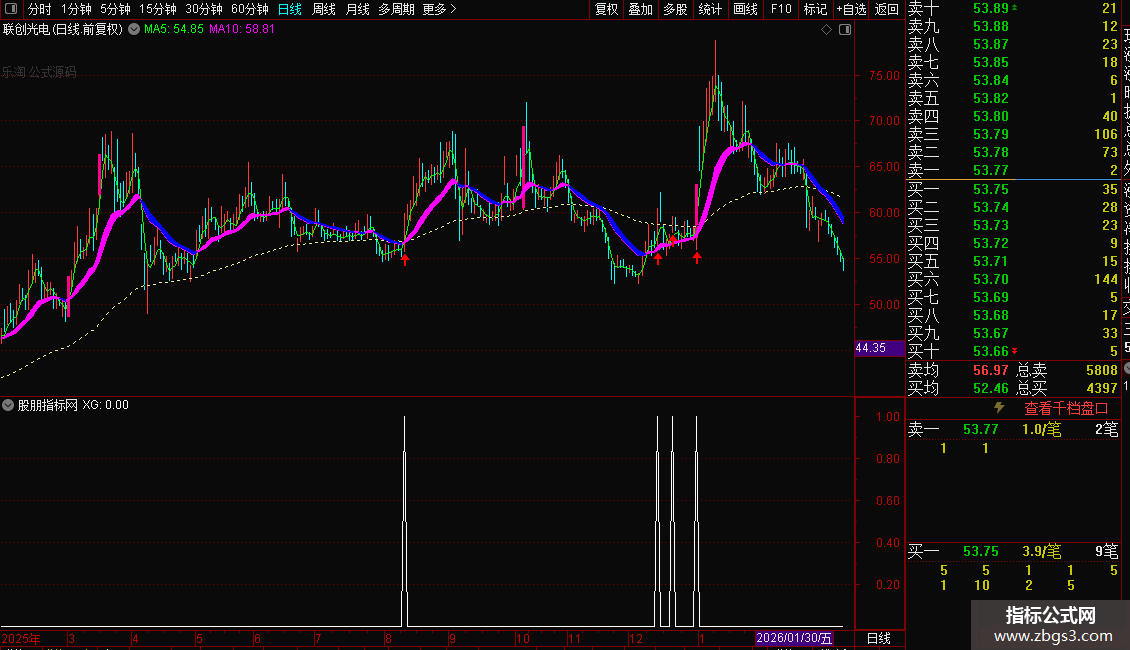
Task: Select the 5分钟 period
Action: pos(115,9)
